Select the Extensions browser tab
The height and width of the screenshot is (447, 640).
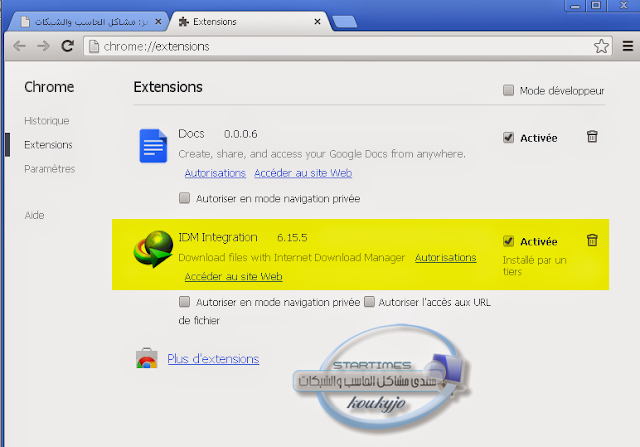click(249, 22)
